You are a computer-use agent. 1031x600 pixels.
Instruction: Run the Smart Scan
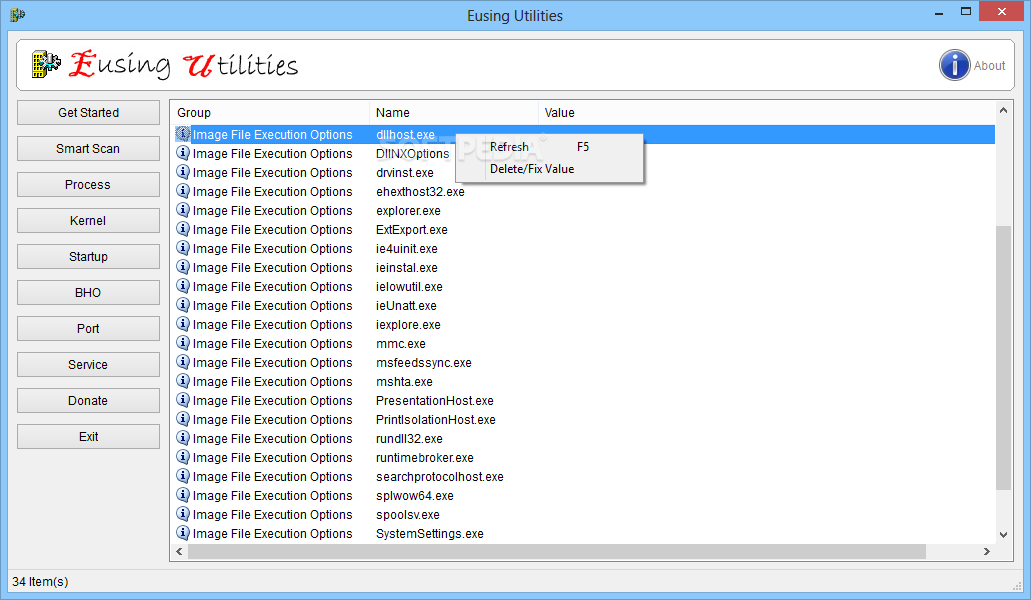click(88, 149)
